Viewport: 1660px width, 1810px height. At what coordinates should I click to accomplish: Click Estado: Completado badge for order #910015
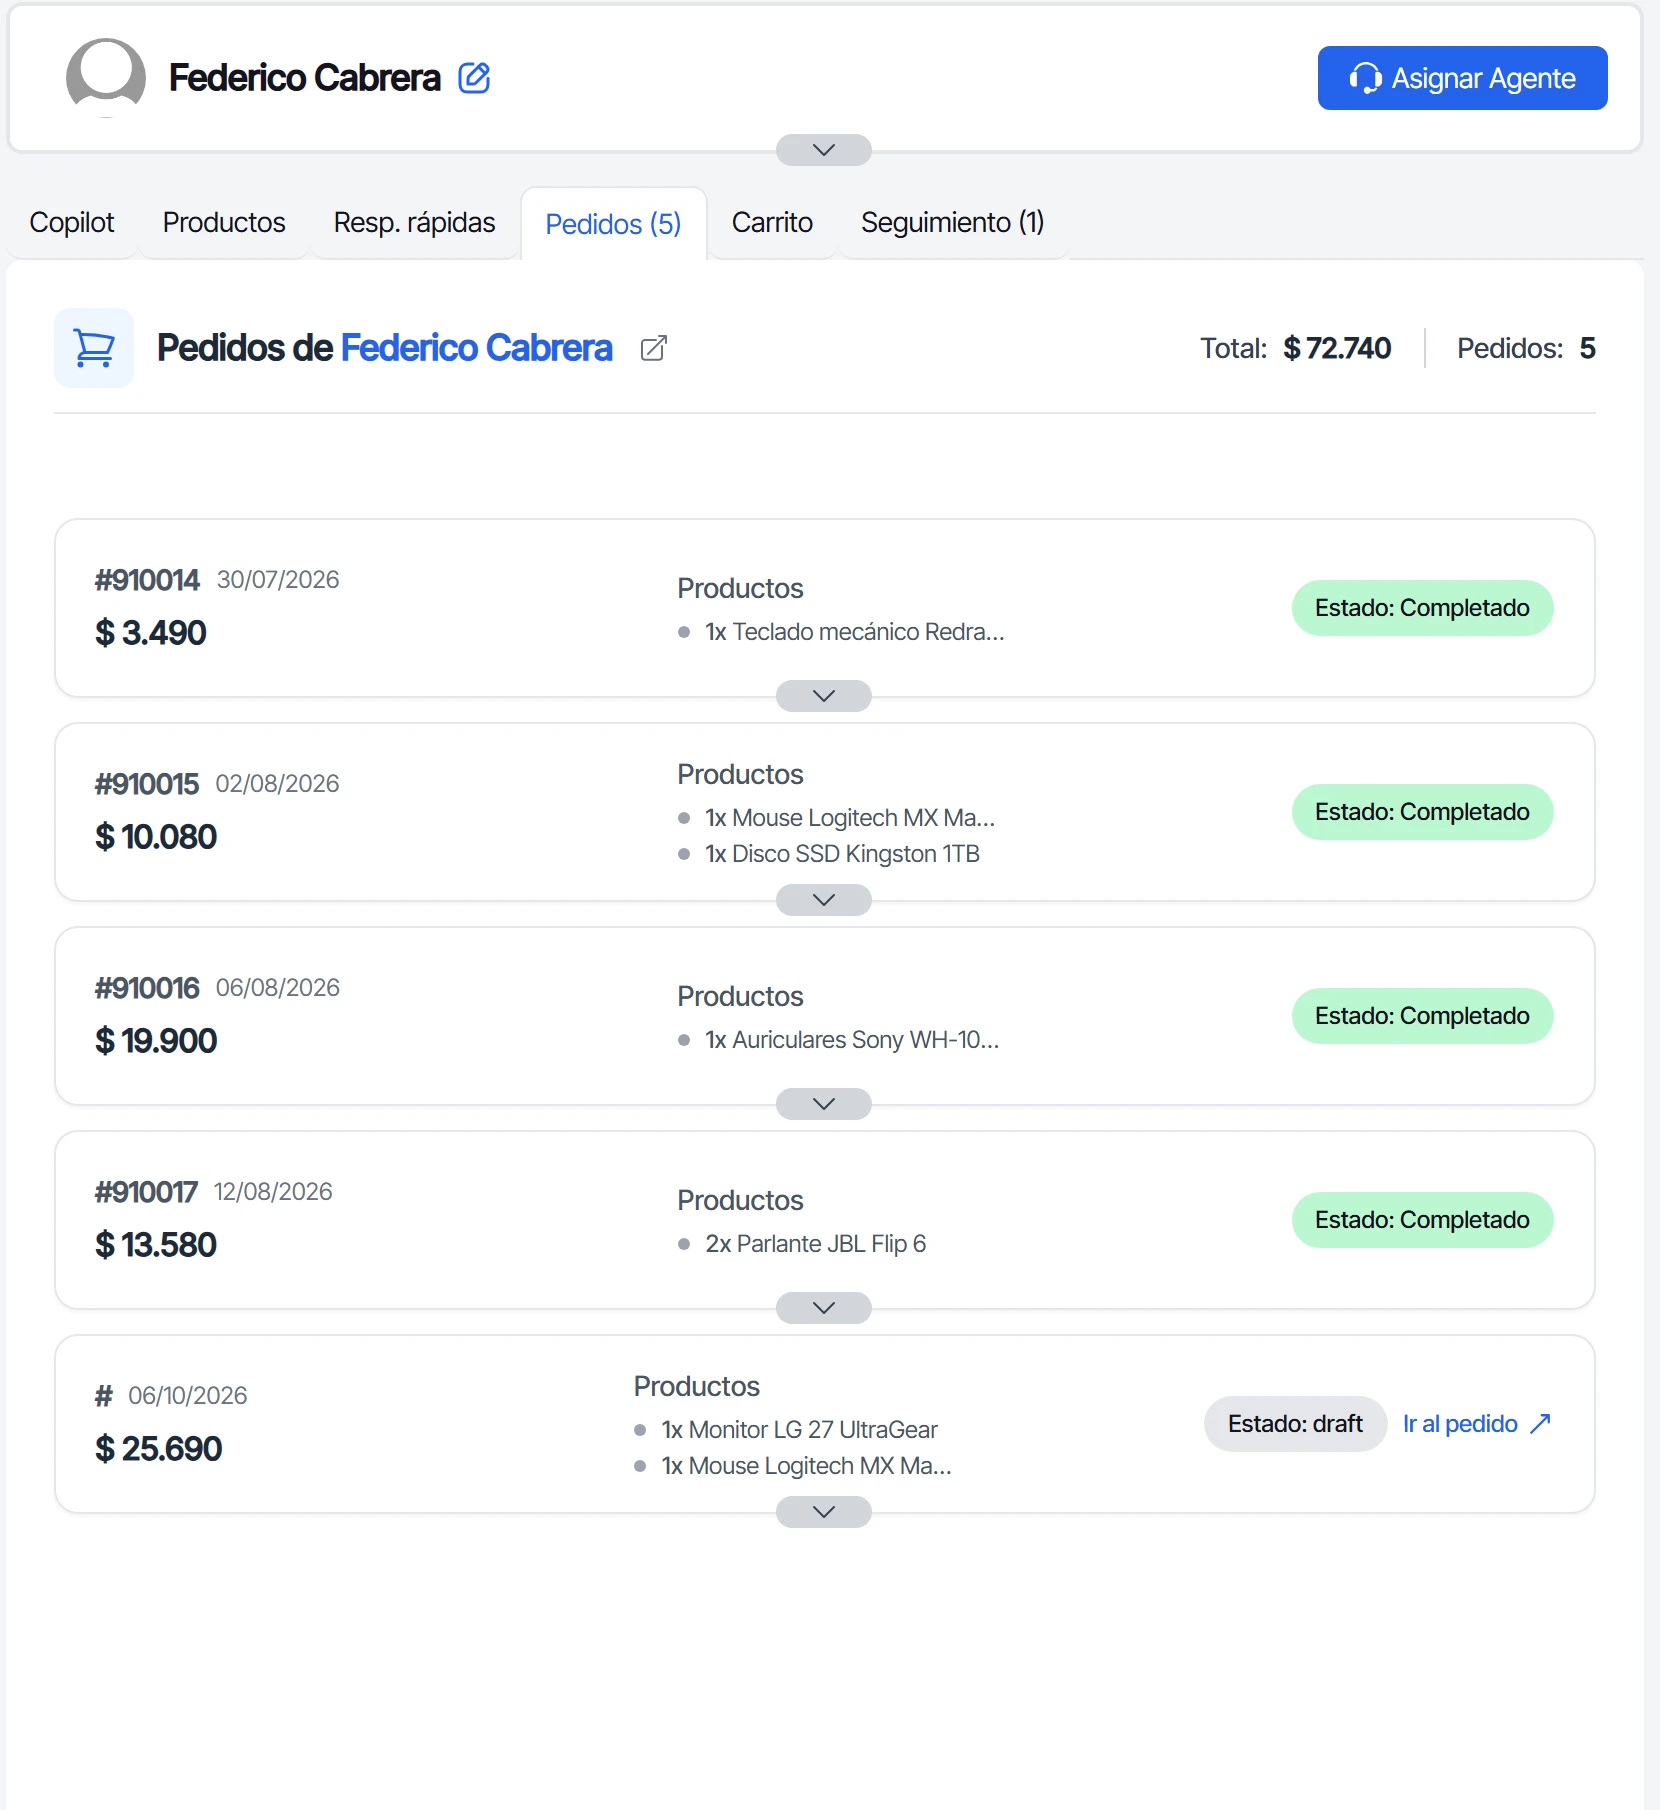1422,812
